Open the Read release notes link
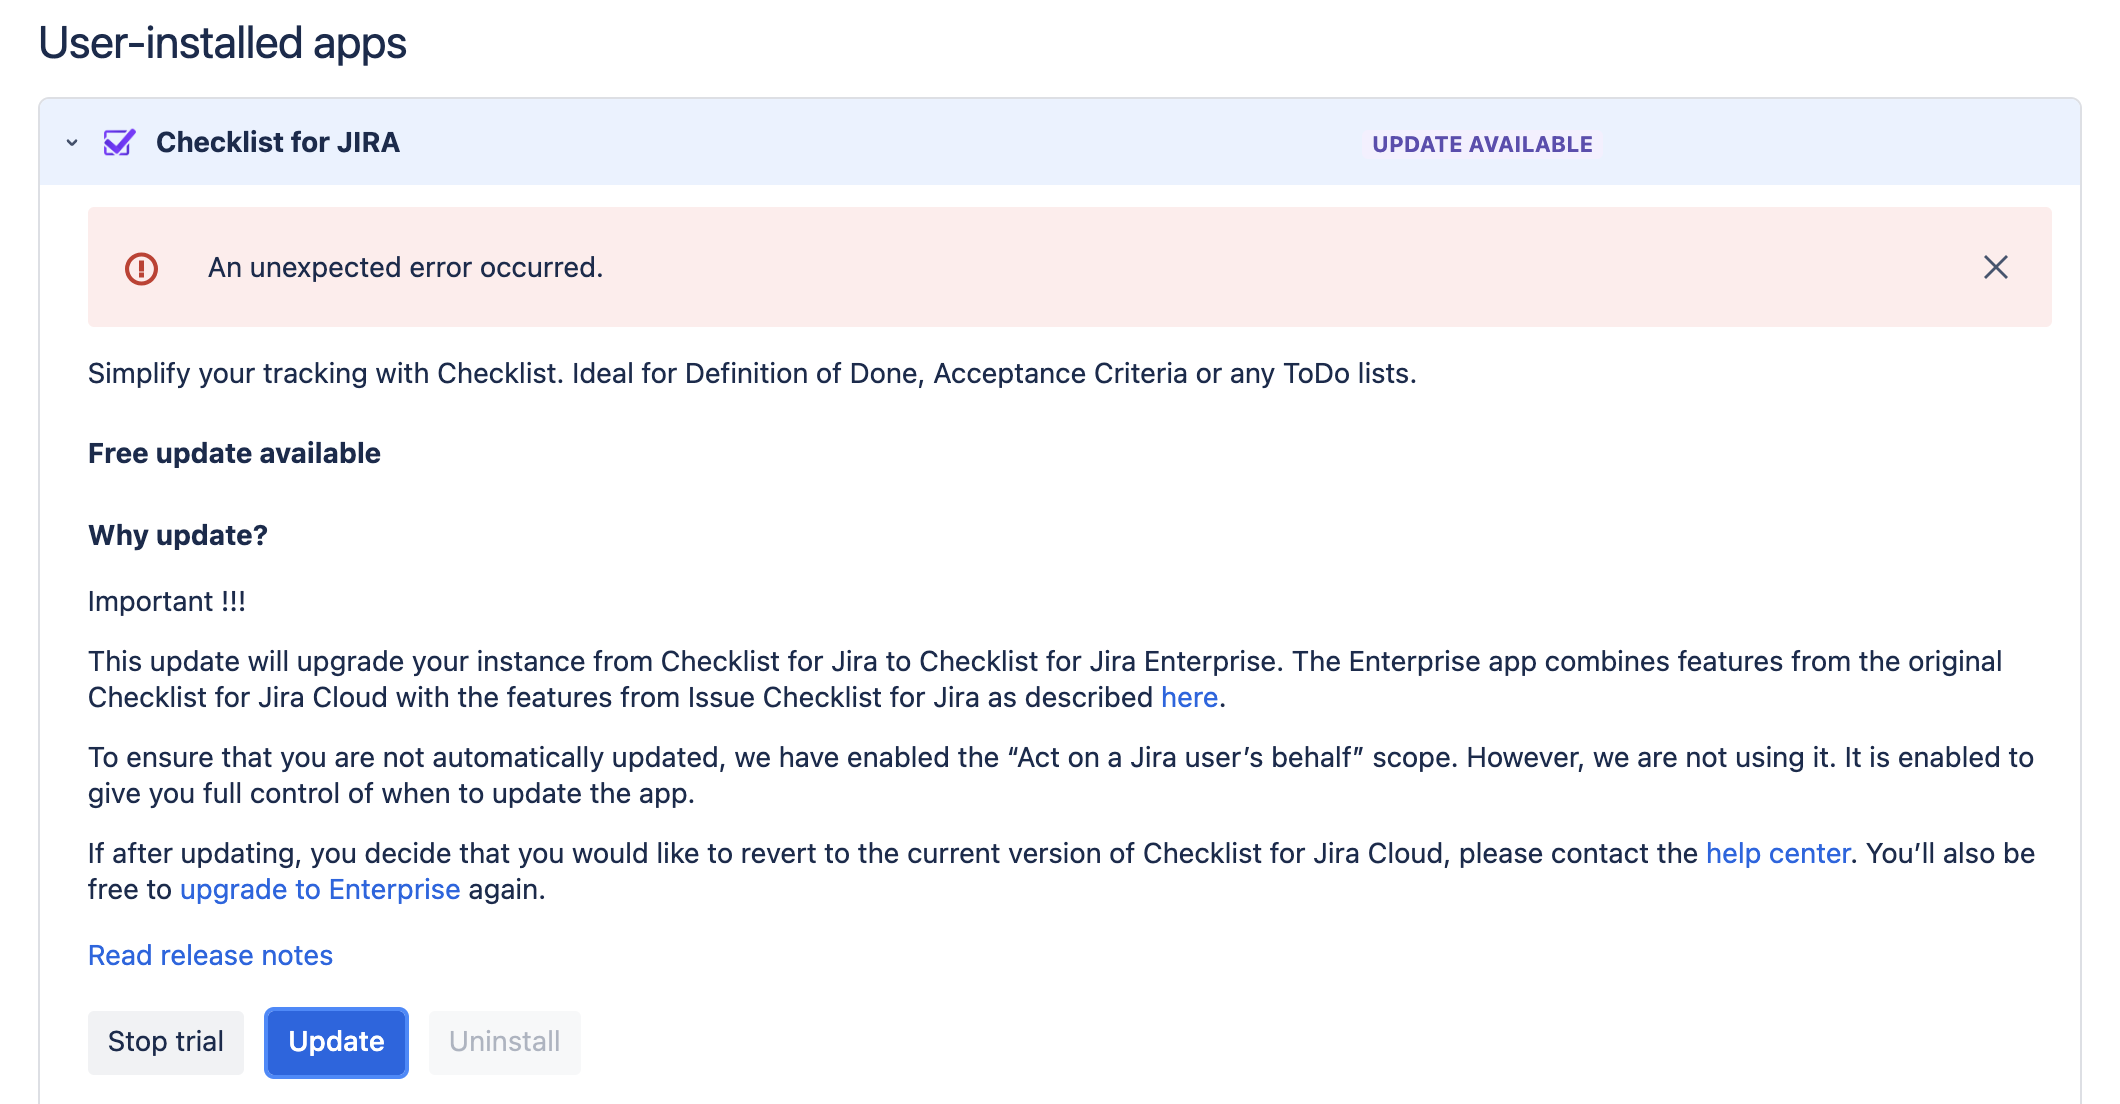This screenshot has height=1104, width=2120. click(210, 955)
